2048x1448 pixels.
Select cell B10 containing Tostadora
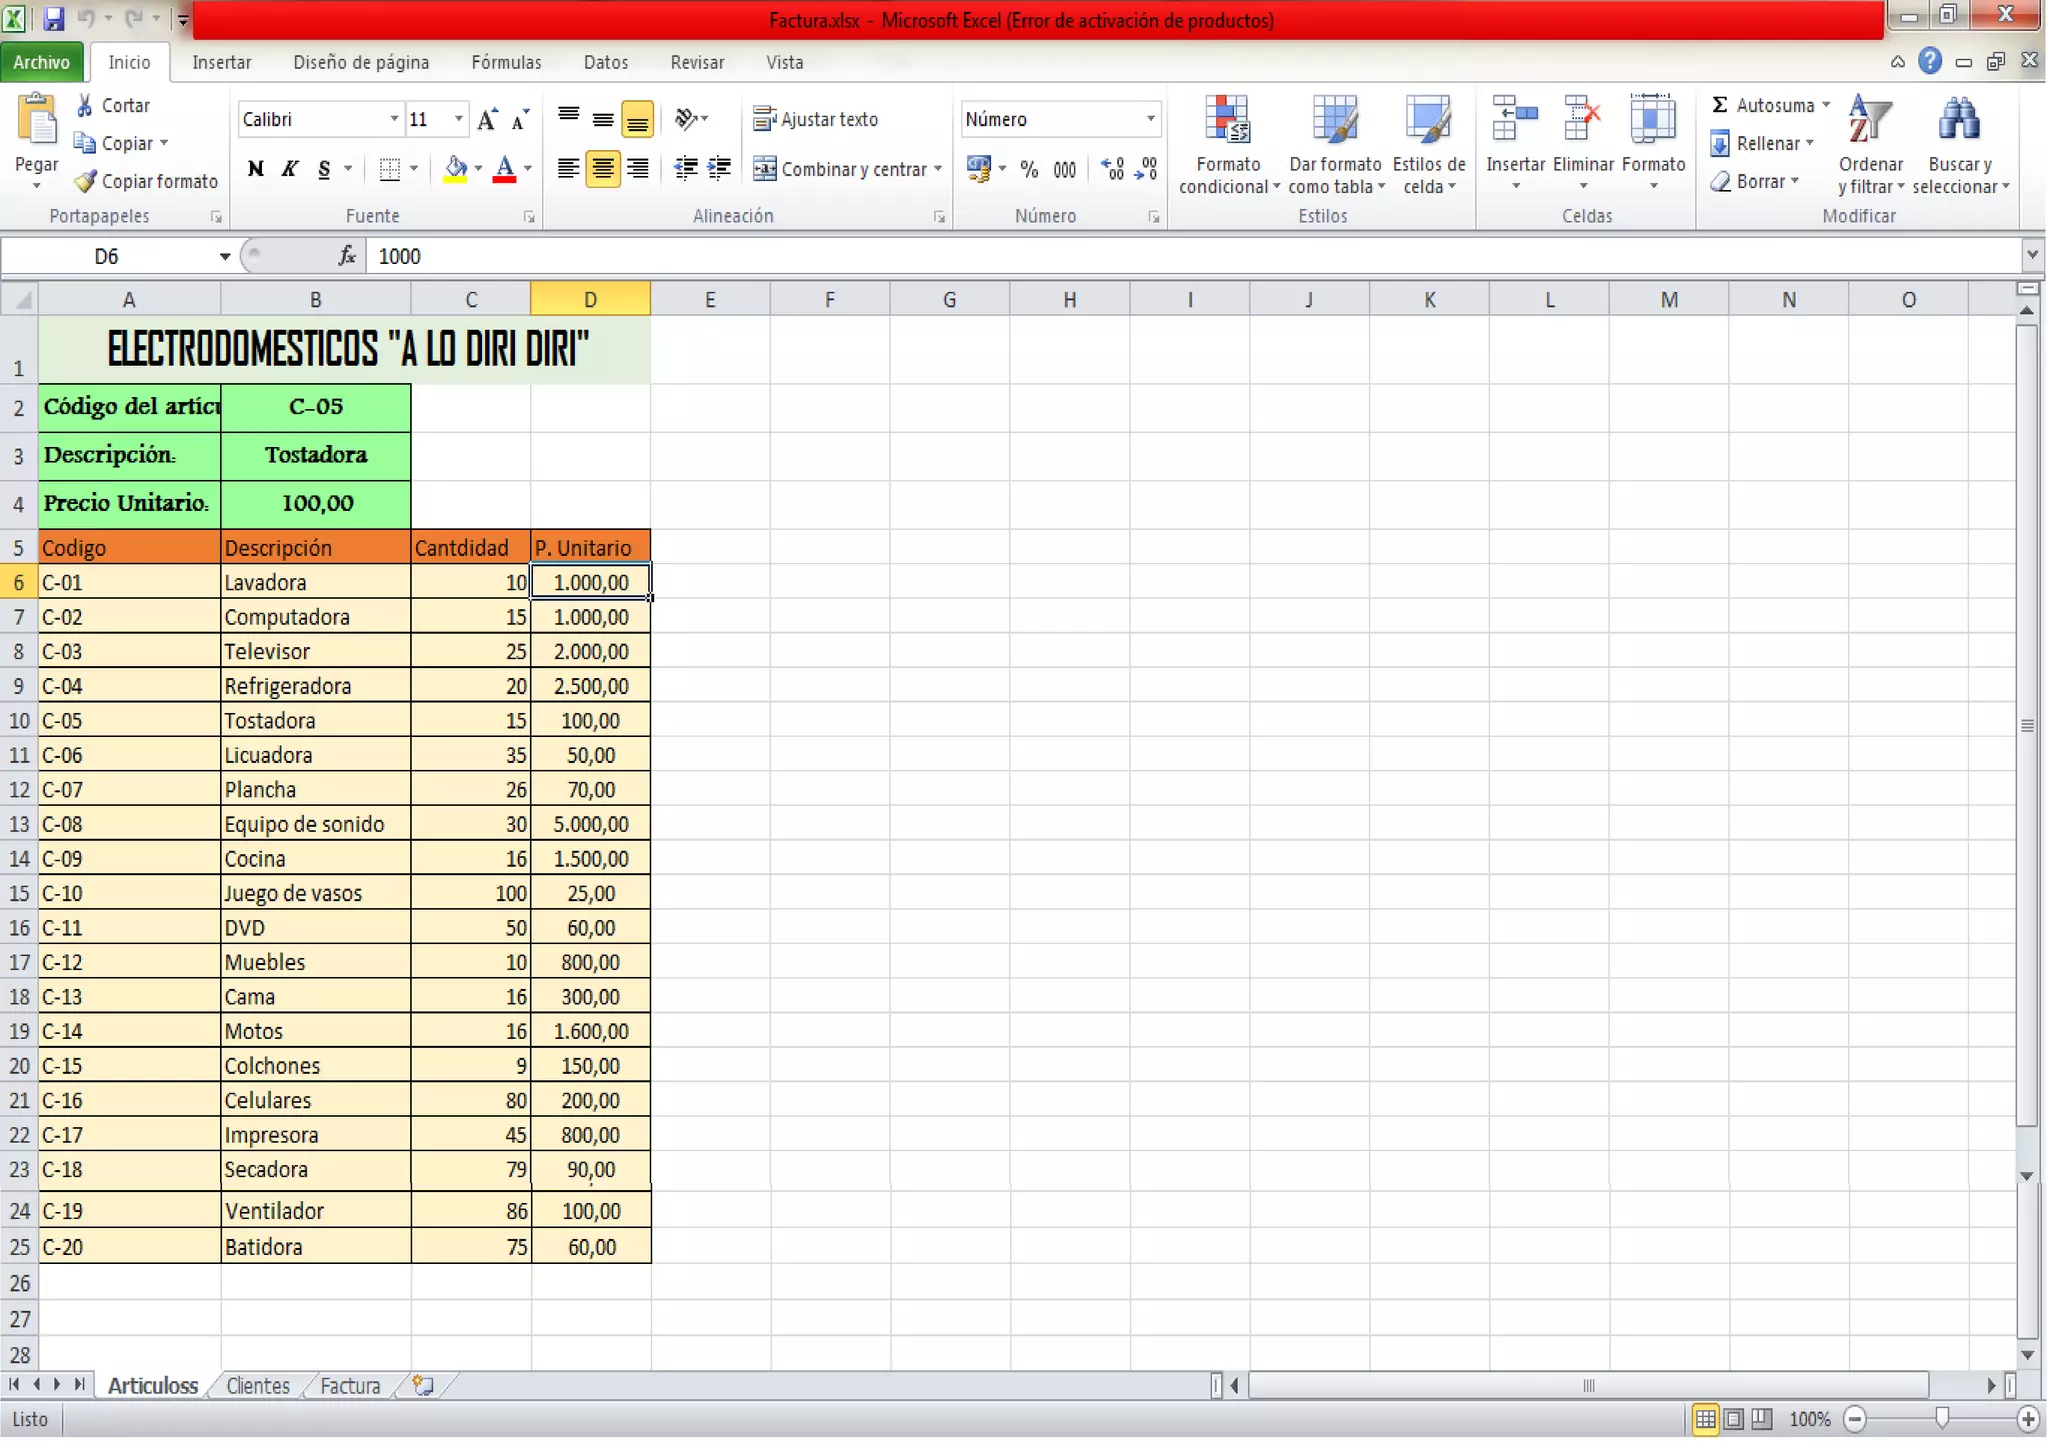click(x=315, y=721)
